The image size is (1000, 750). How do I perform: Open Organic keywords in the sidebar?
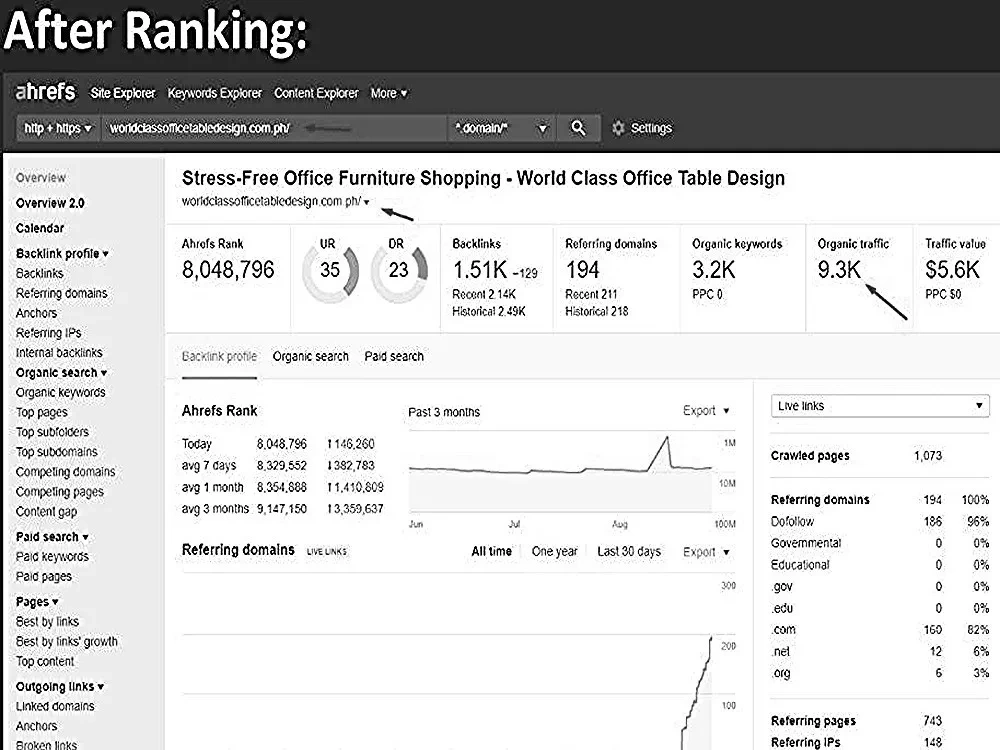coord(61,393)
